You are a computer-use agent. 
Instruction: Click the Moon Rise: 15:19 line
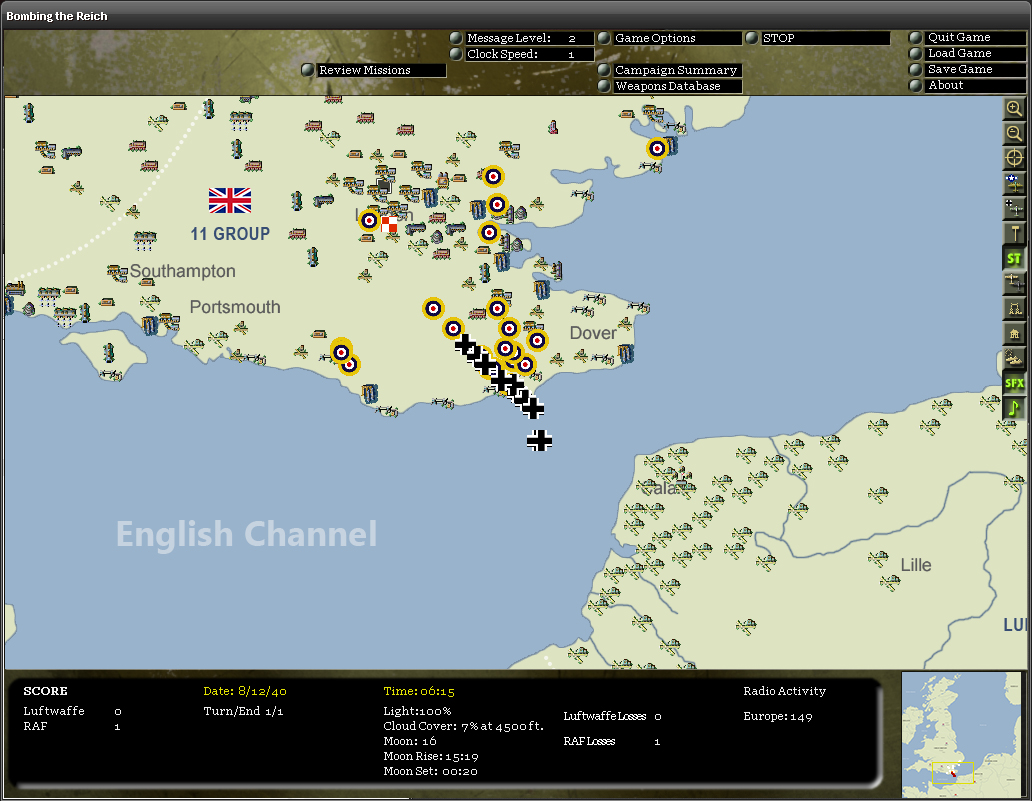coord(430,756)
